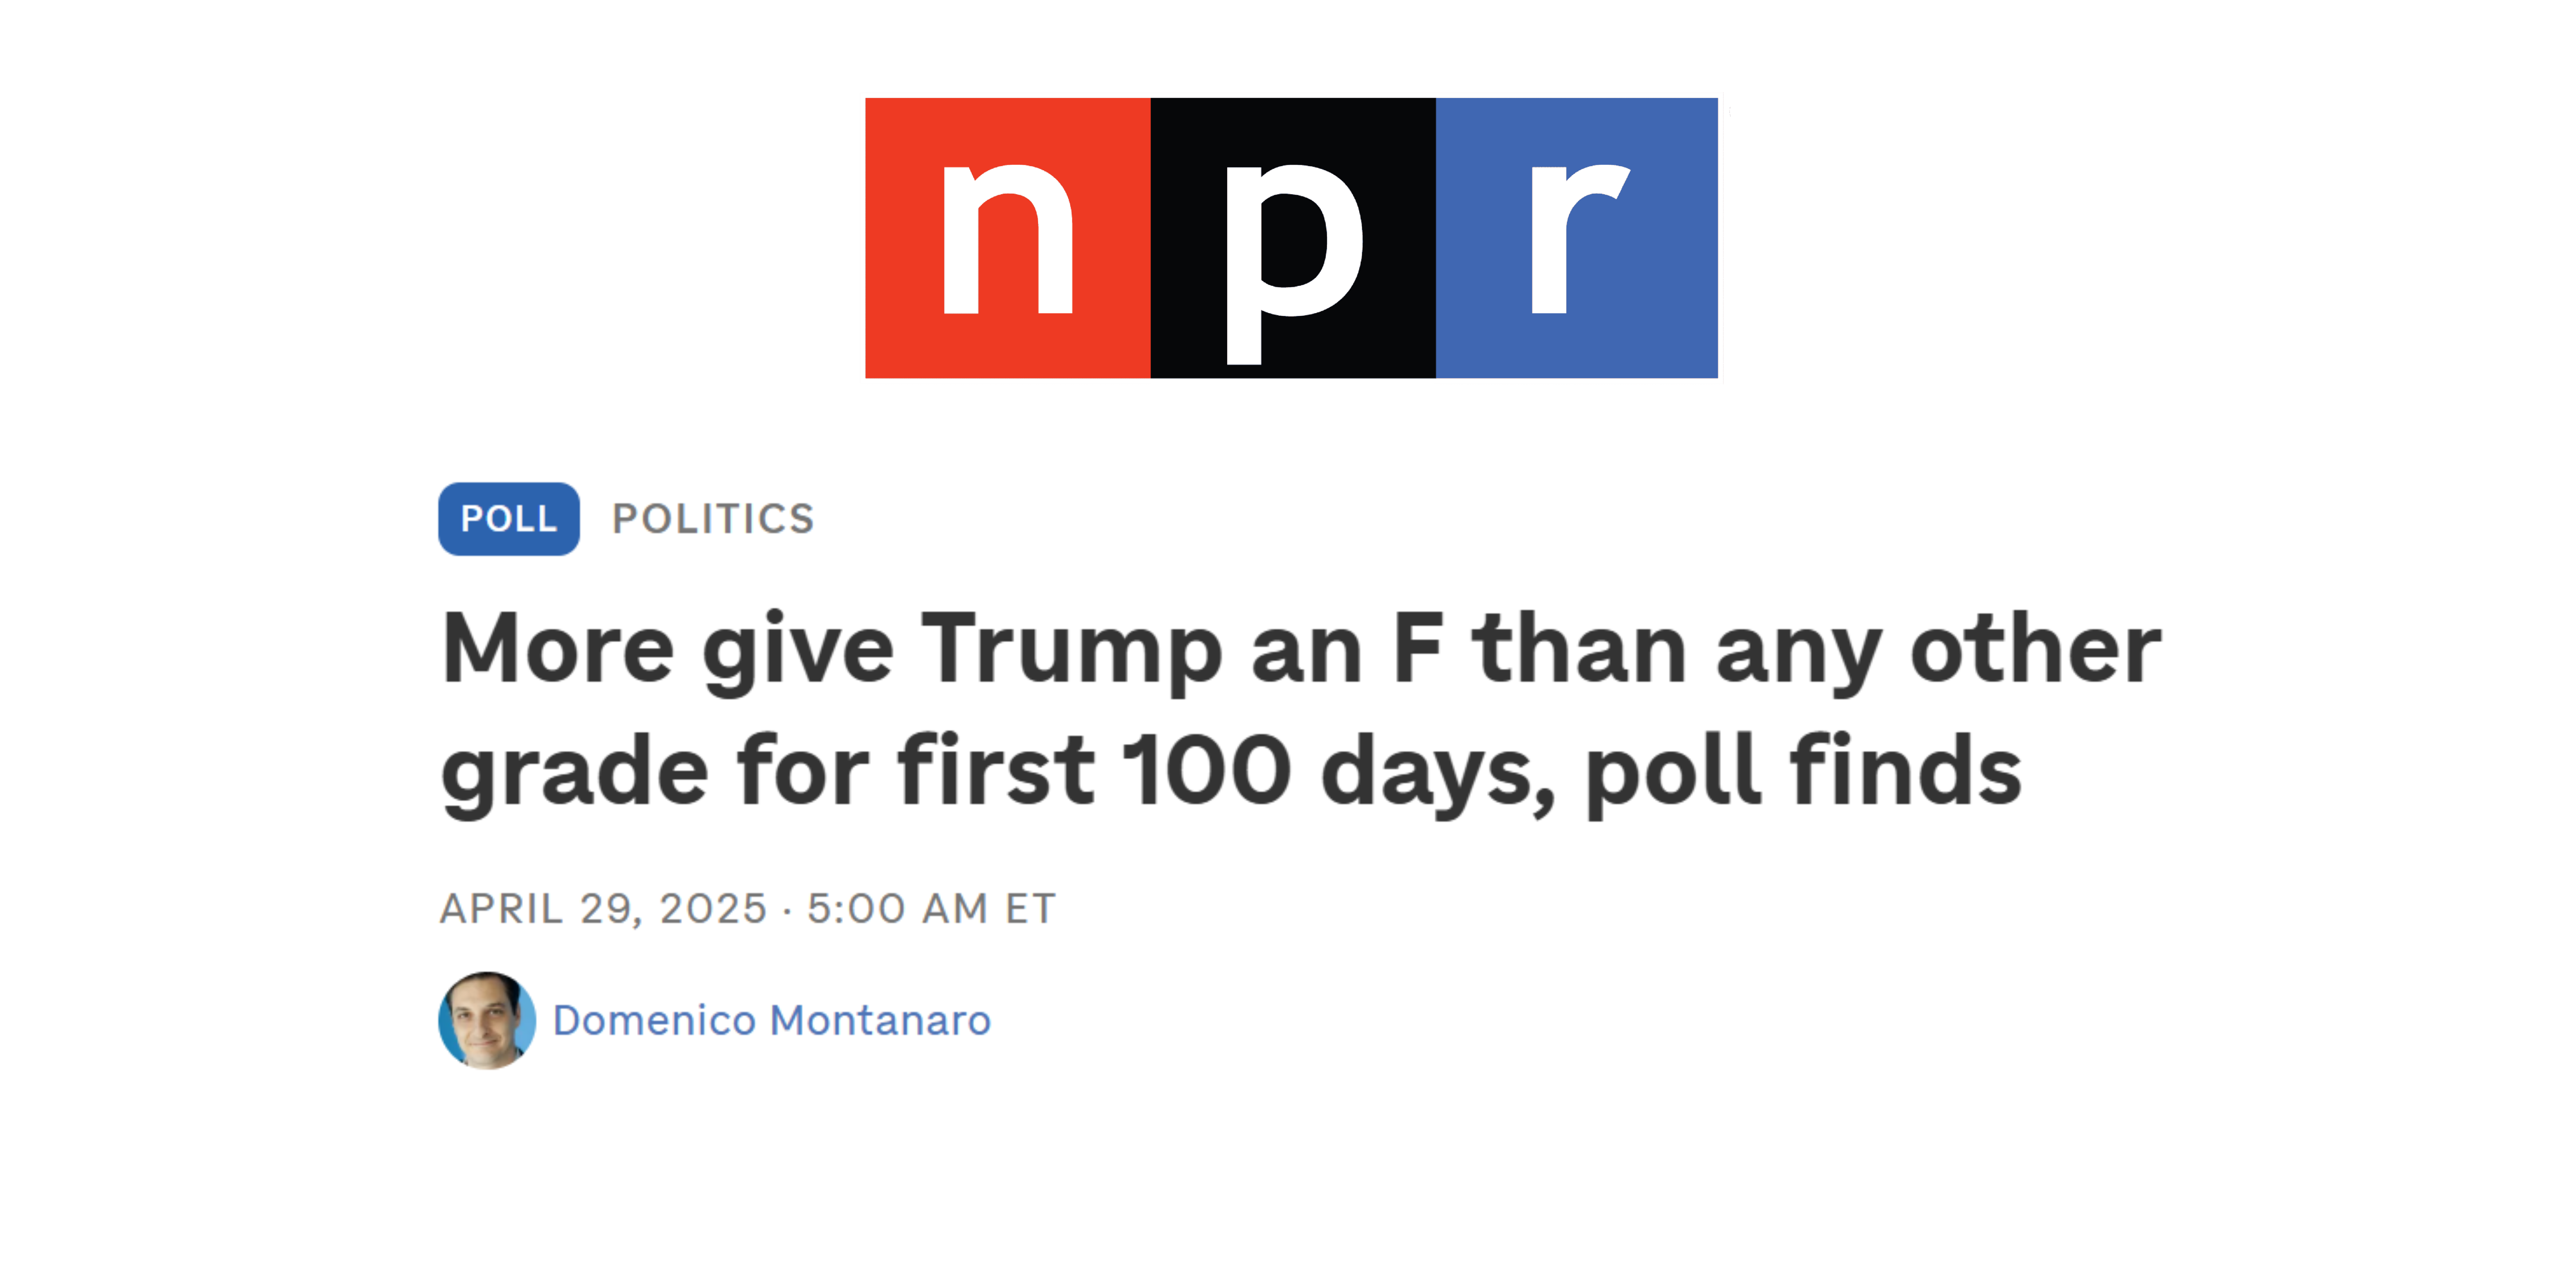The width and height of the screenshot is (2576, 1288).
Task: Click the black 'p' block of NPR logo
Action: 1293,238
